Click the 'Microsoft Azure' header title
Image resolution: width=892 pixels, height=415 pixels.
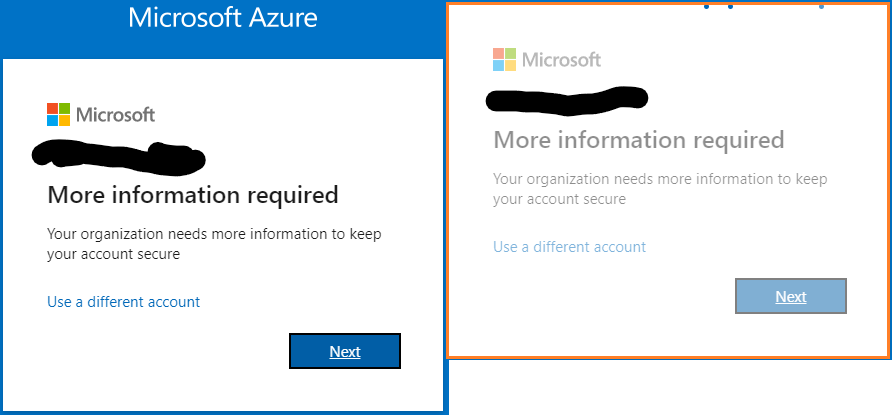[x=222, y=18]
